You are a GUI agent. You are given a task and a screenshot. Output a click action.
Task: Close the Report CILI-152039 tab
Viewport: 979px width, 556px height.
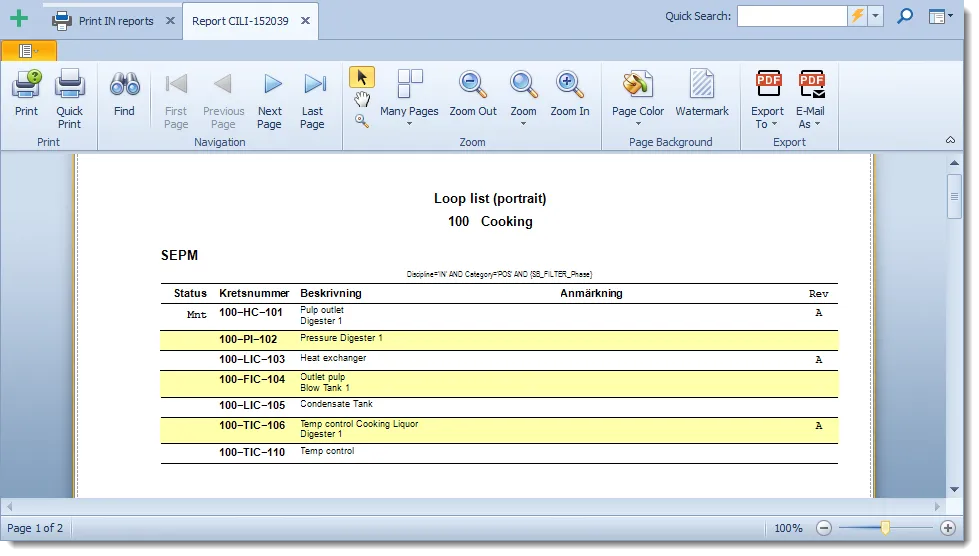coord(305,21)
